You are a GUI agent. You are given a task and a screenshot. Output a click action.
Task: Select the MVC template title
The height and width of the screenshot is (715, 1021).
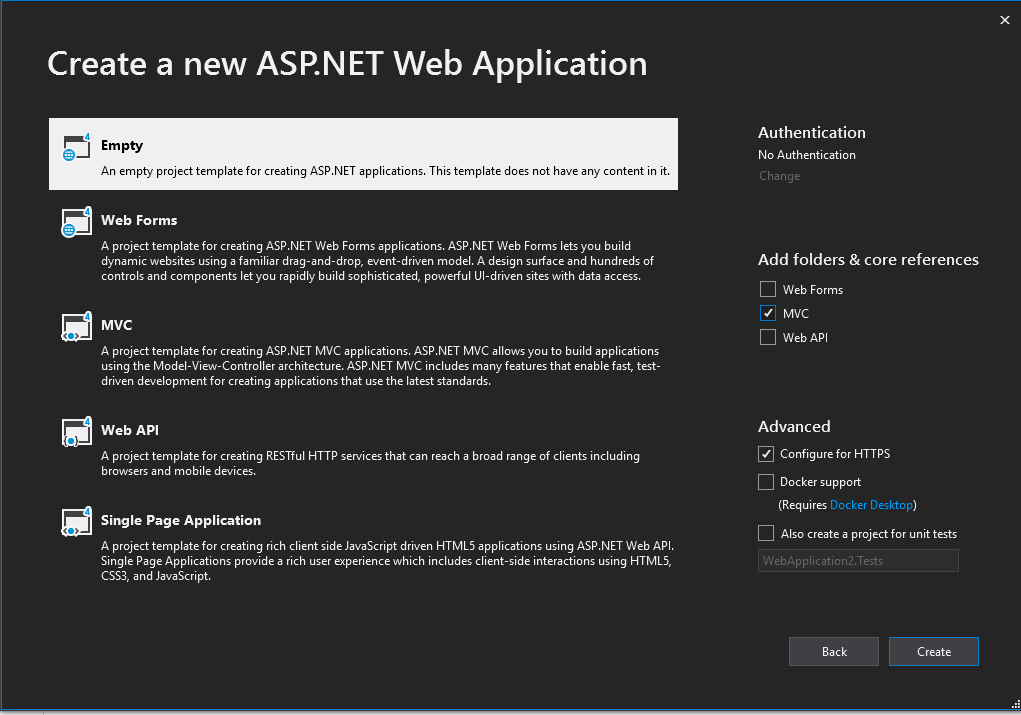(x=117, y=325)
